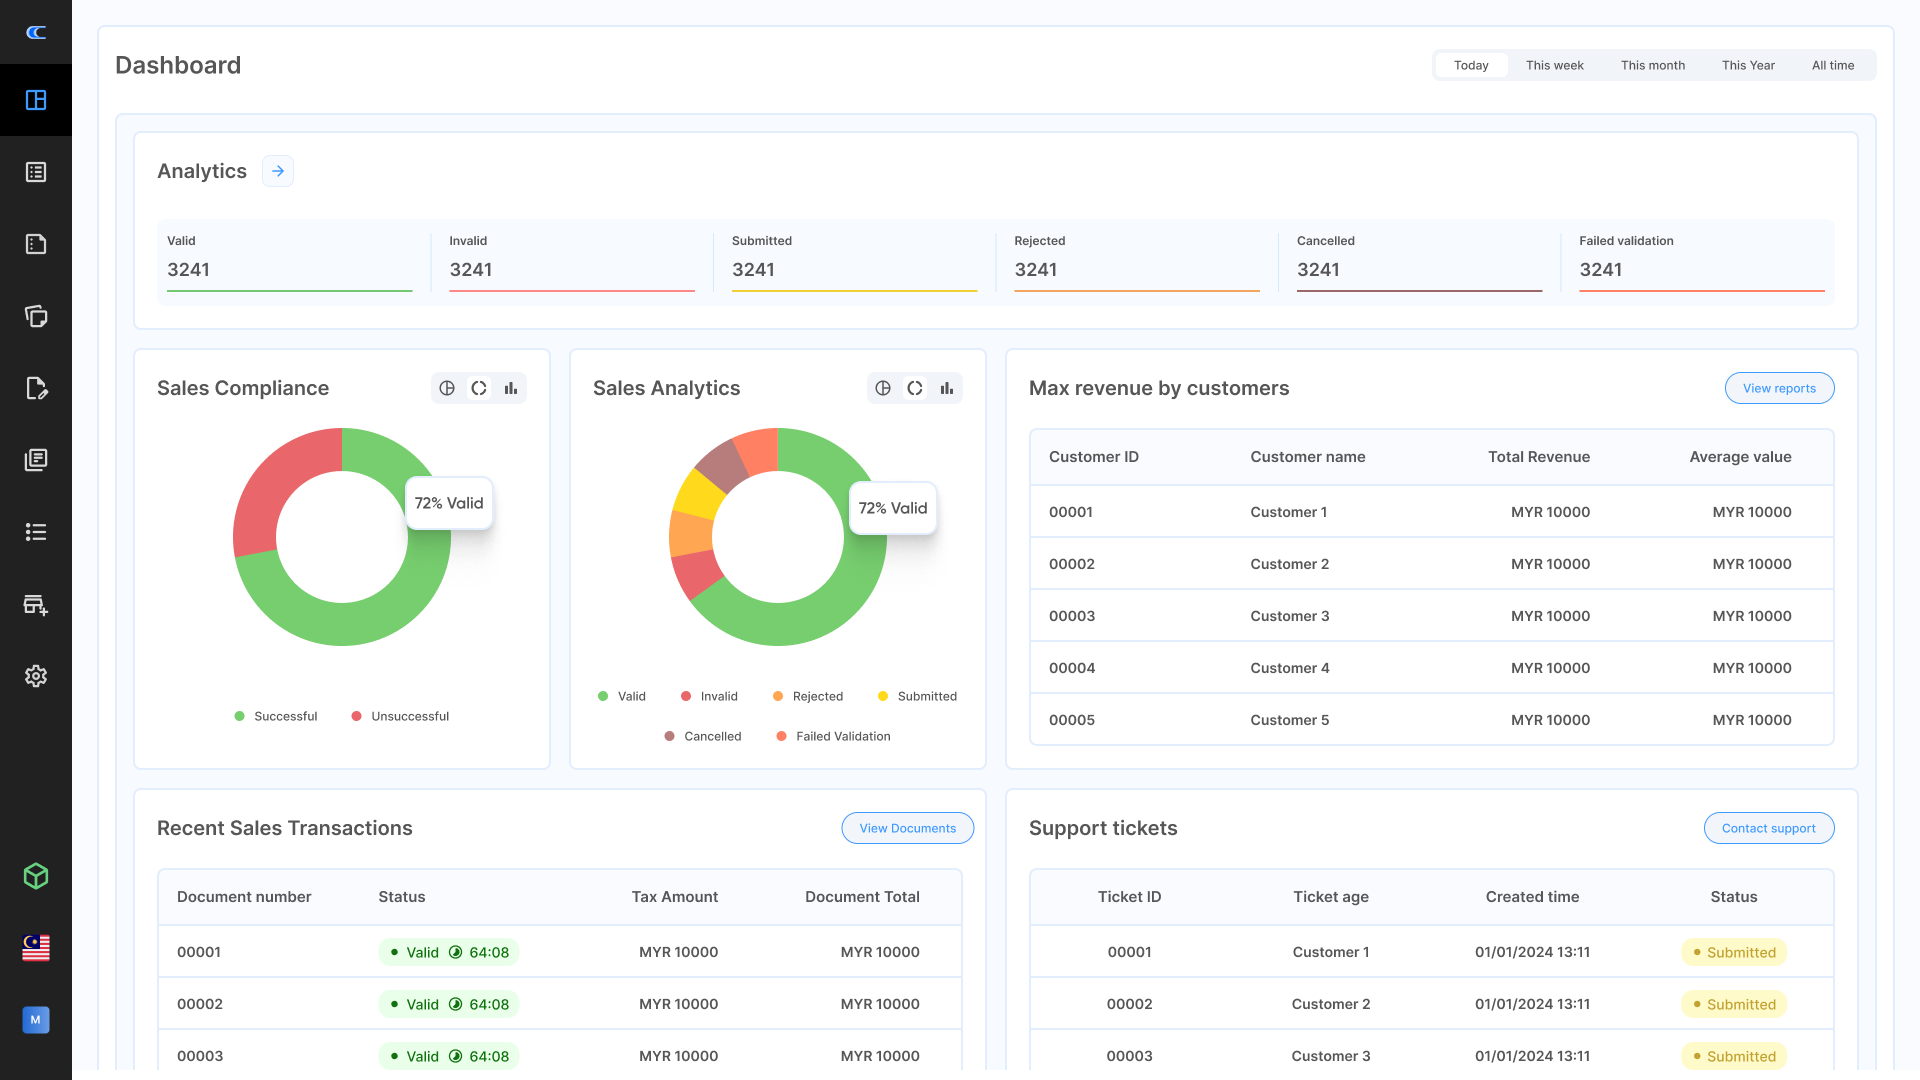Click the Contact support button
The height and width of the screenshot is (1080, 1920).
tap(1768, 828)
